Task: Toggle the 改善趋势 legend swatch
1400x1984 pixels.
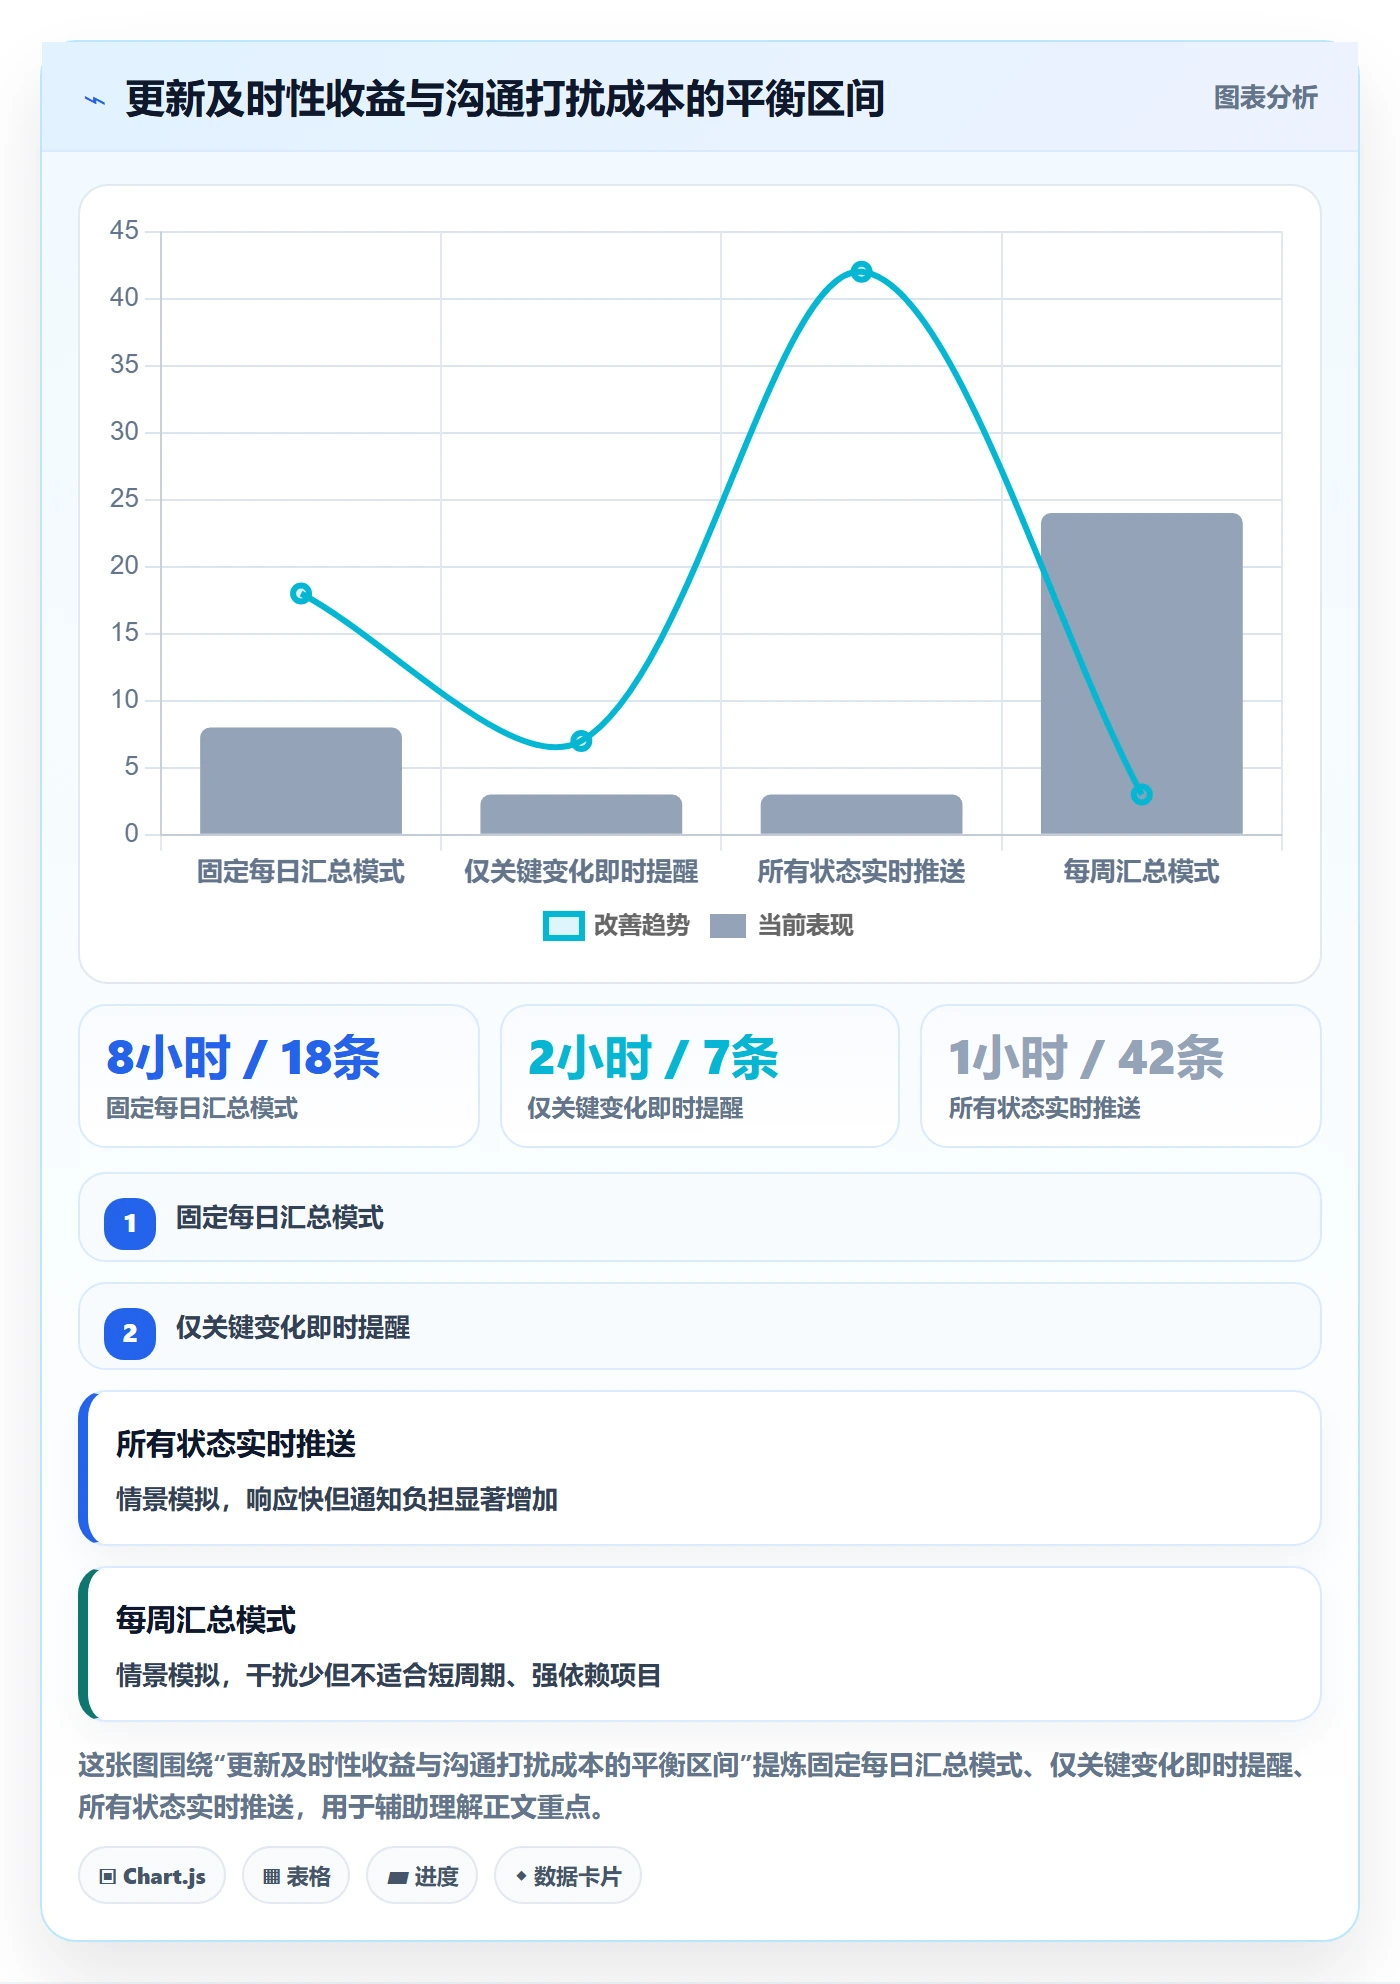Action: coord(563,926)
